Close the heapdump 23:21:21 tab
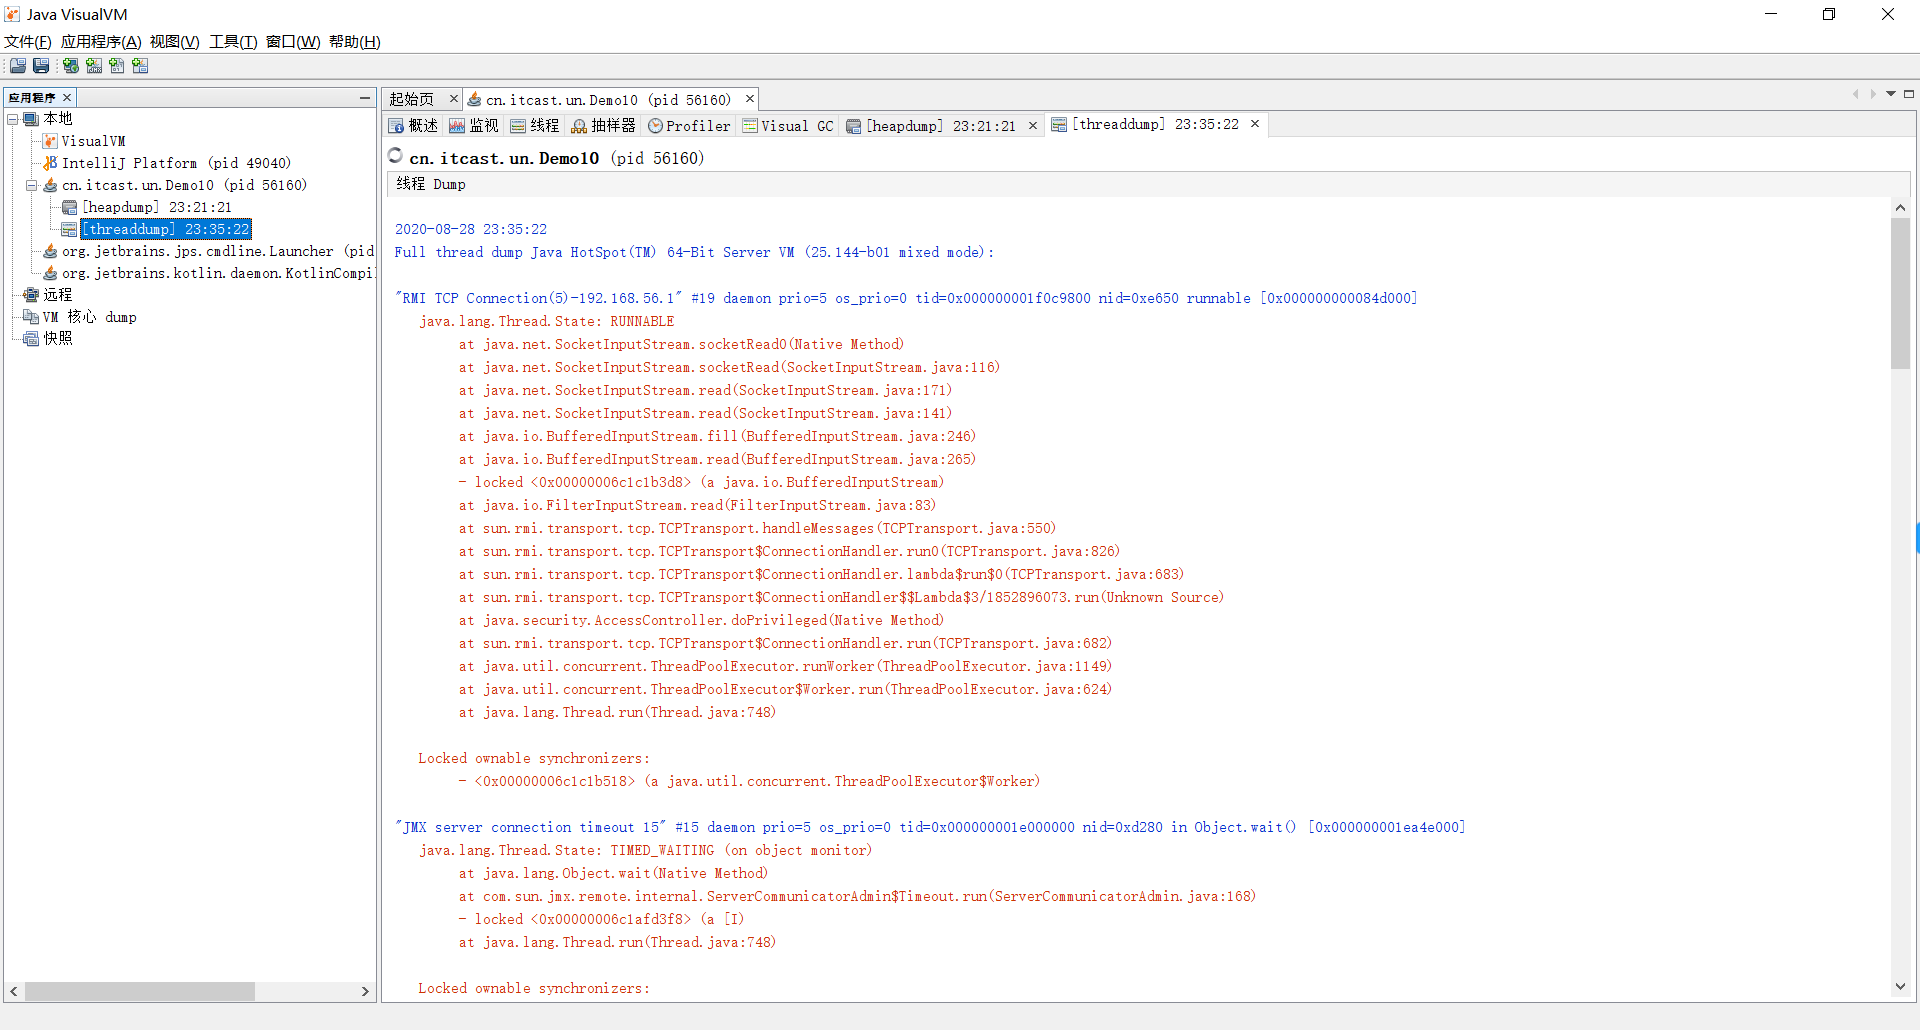The image size is (1920, 1030). tap(1033, 126)
